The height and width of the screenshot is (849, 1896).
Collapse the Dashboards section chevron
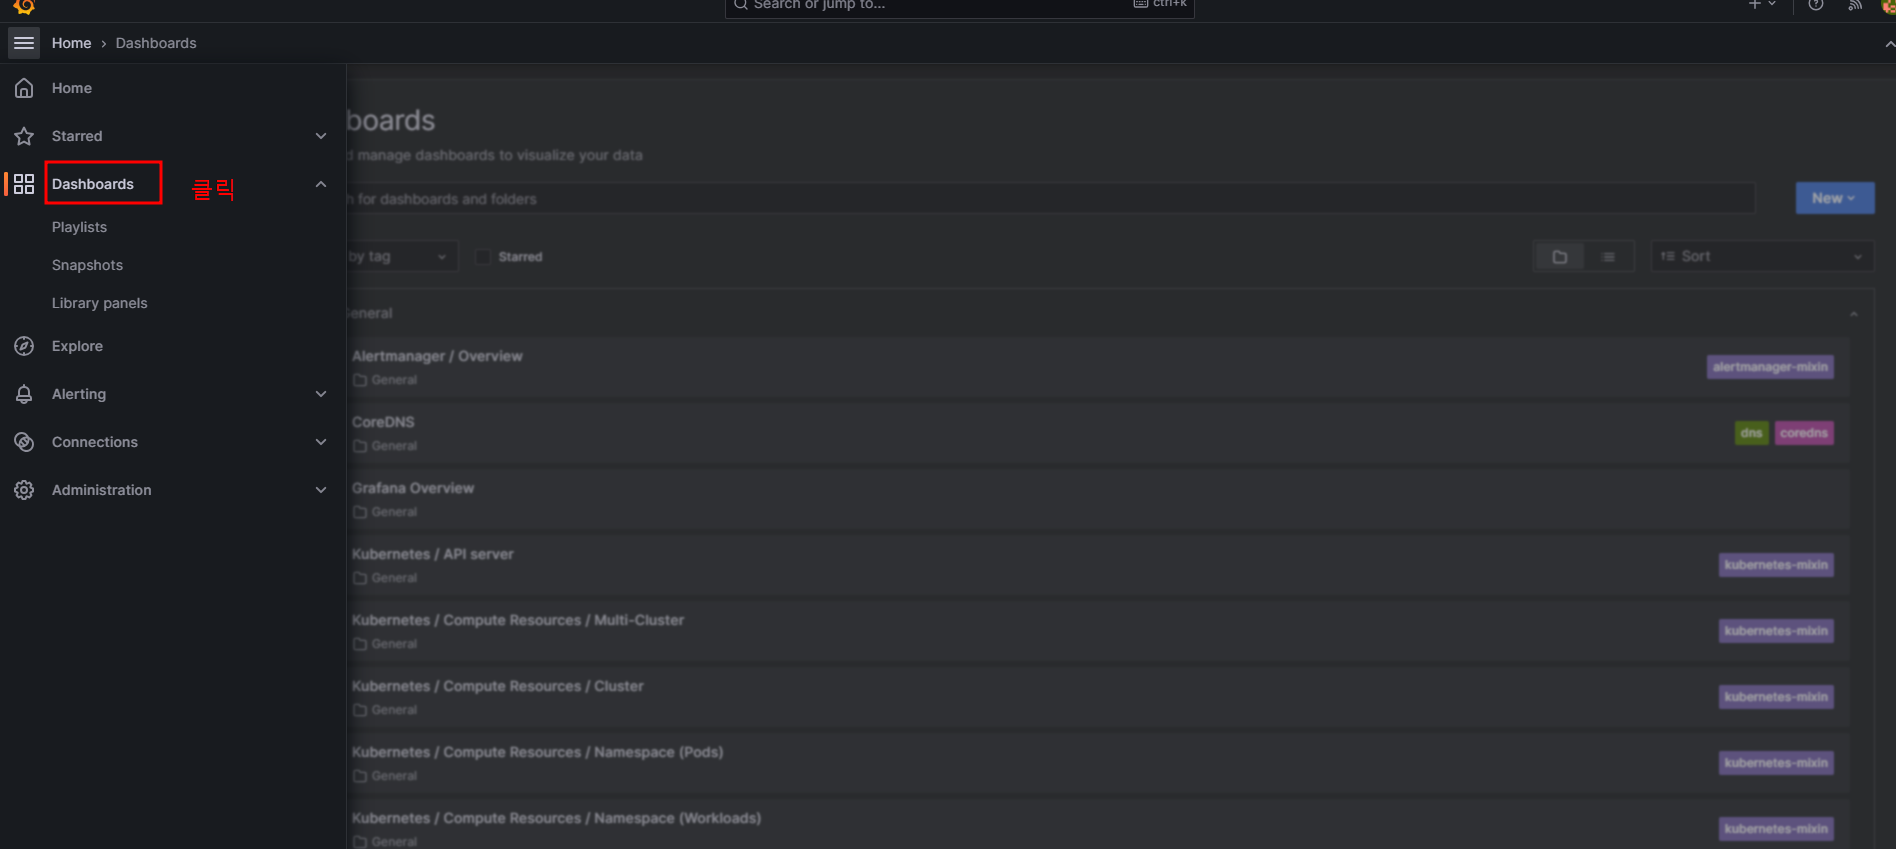click(321, 184)
